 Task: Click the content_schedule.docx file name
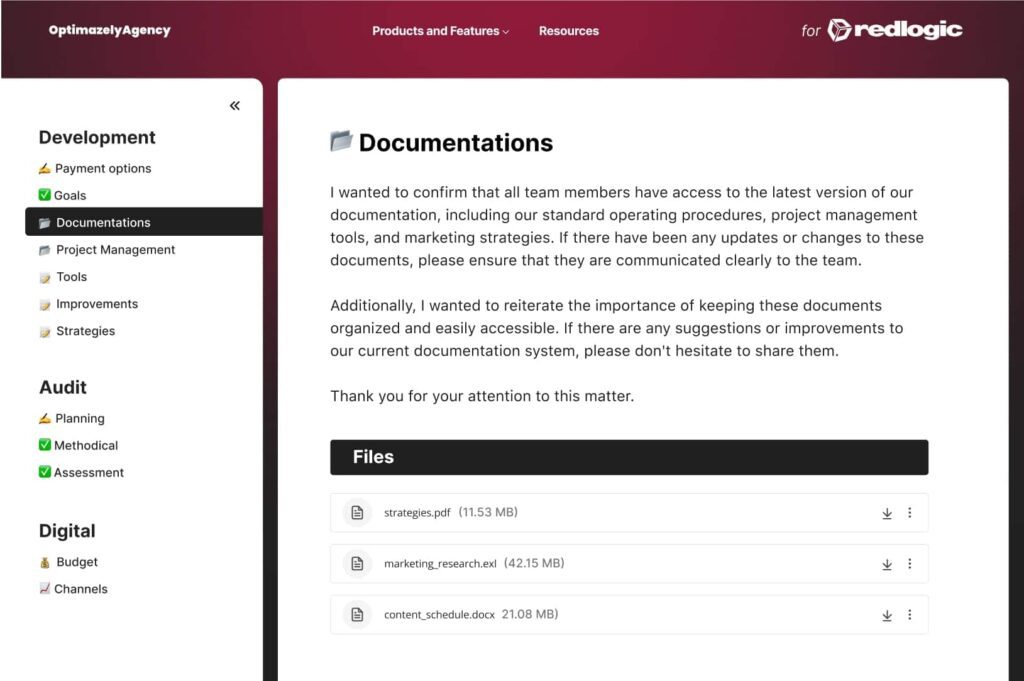(440, 614)
